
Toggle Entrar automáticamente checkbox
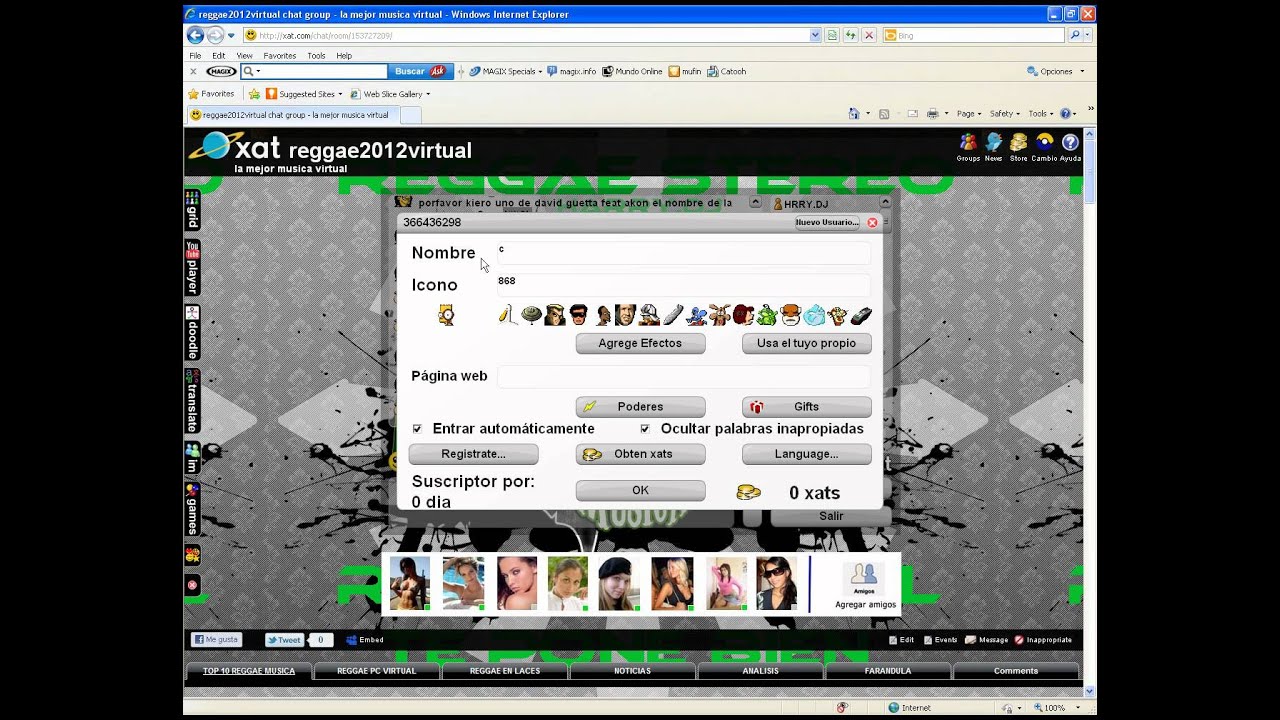pyautogui.click(x=417, y=429)
